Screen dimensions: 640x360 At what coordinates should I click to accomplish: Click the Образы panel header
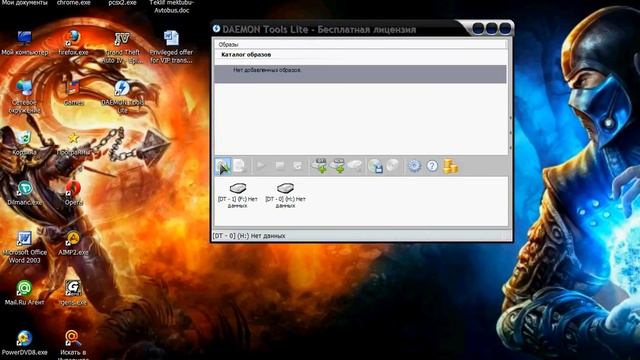click(360, 44)
